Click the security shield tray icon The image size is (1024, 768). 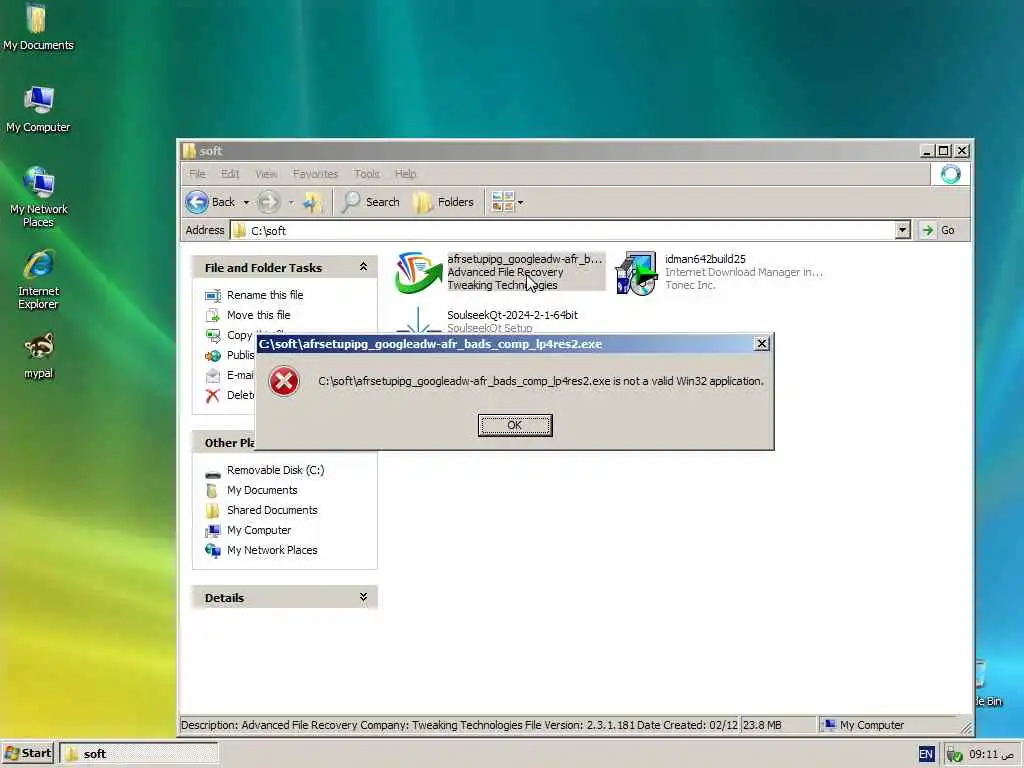point(954,755)
